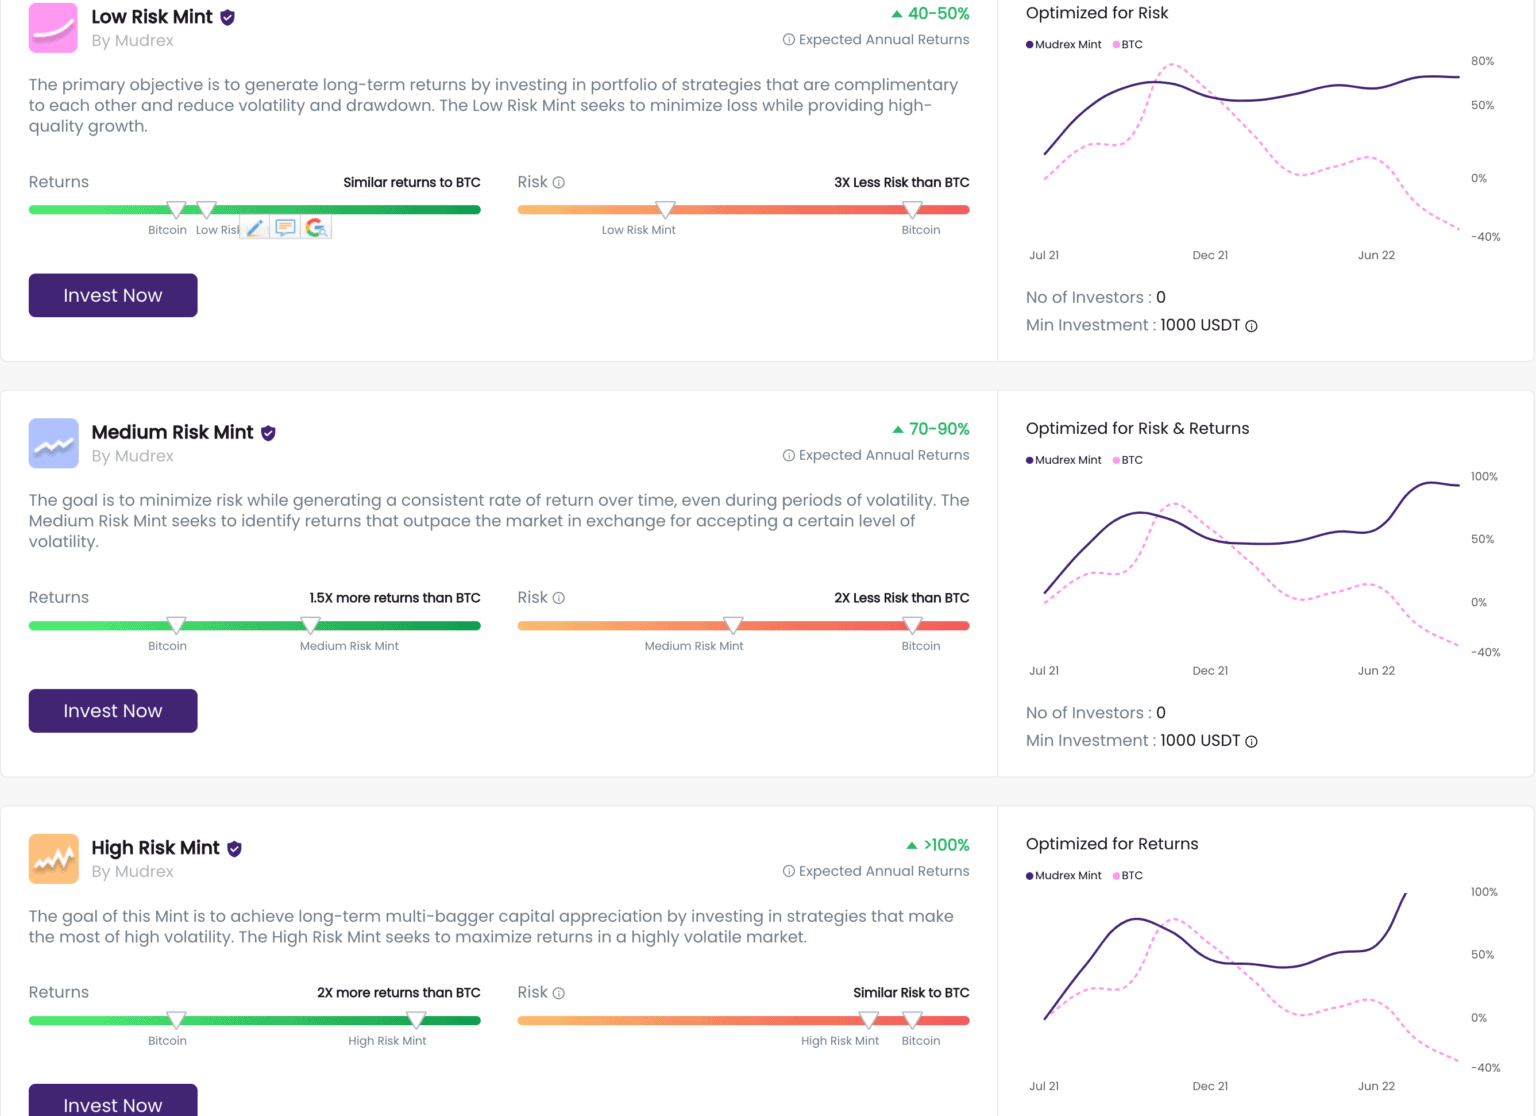Toggle BTC legend in Optimized for Returns chart

pyautogui.click(x=1128, y=876)
